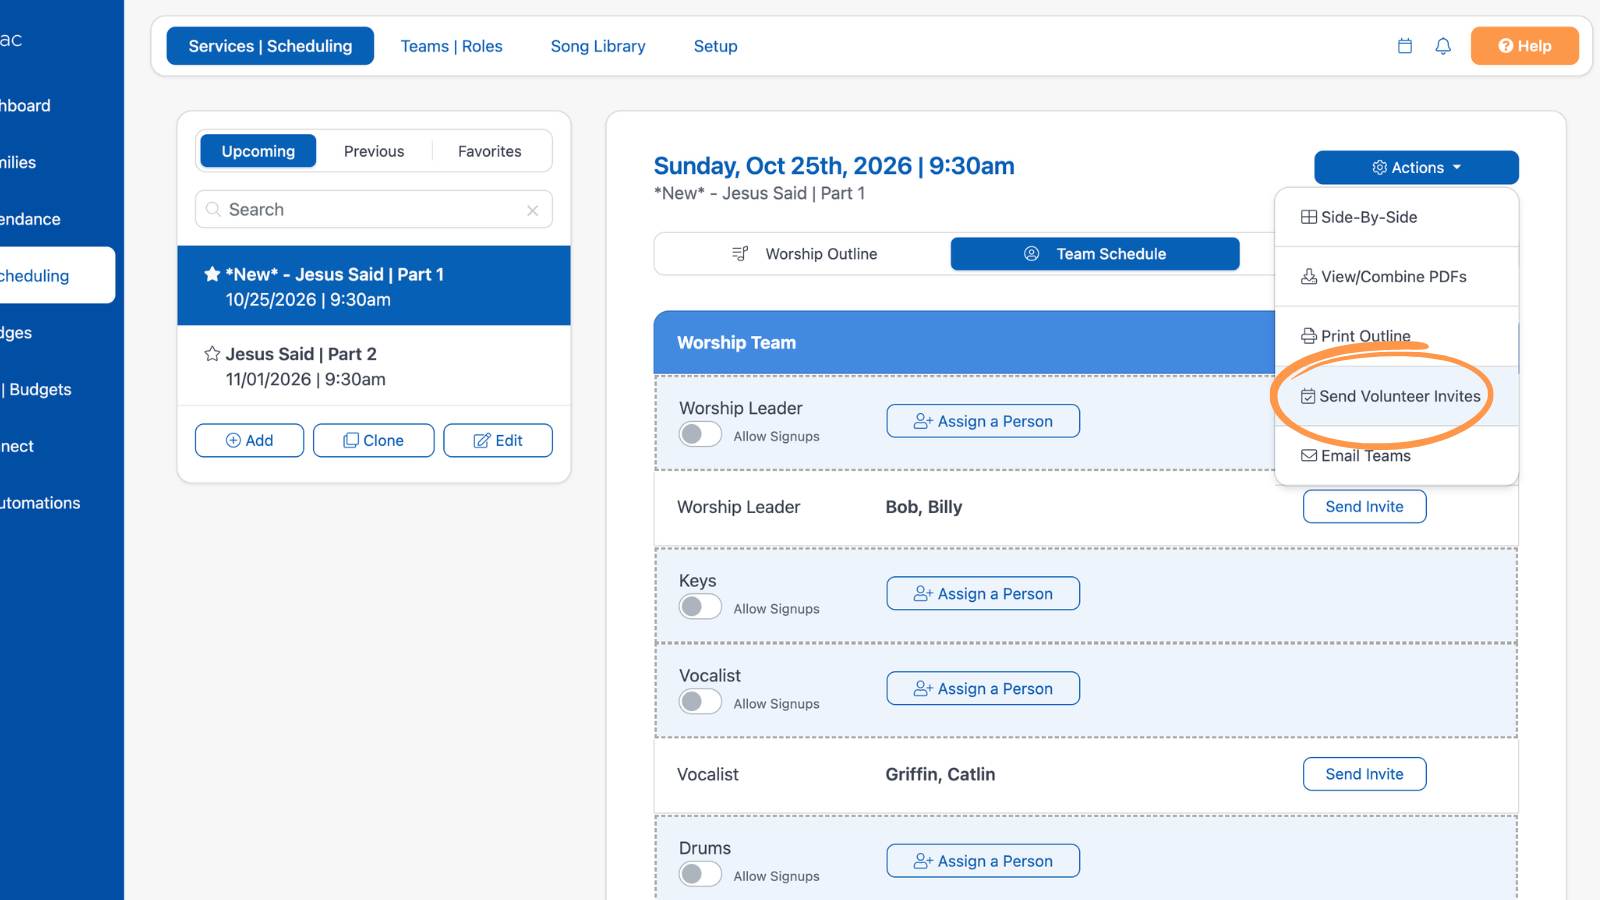1600x900 pixels.
Task: Star the Jesus Said | Part 2 service
Action: (212, 354)
